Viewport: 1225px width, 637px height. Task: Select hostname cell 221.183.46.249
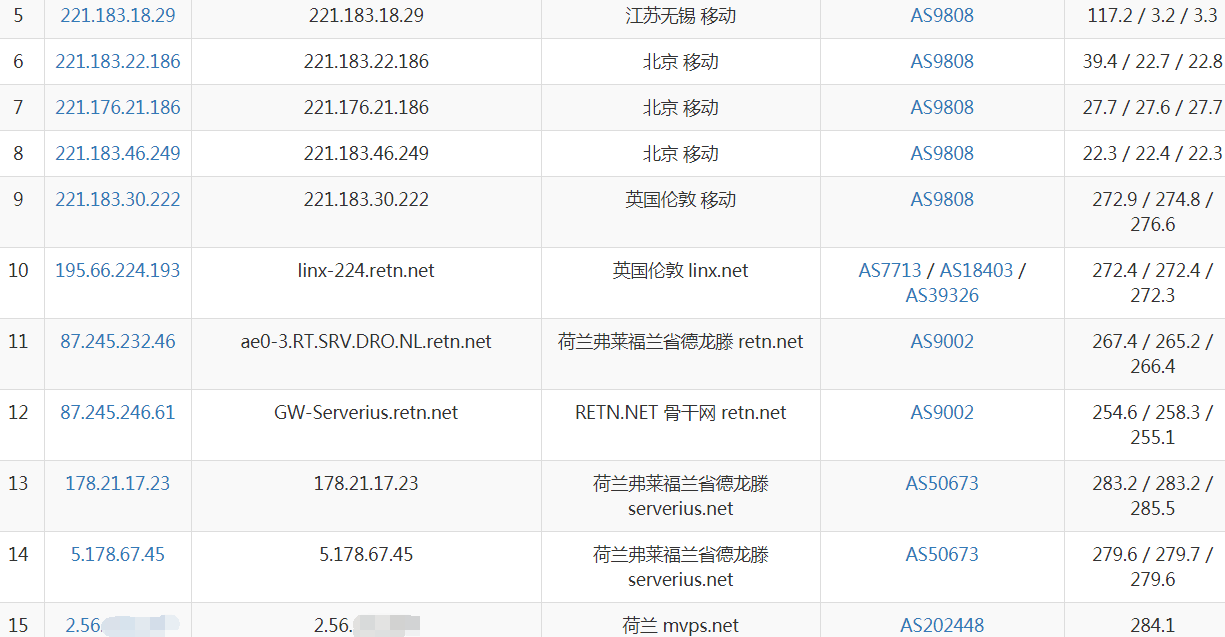[x=366, y=154]
